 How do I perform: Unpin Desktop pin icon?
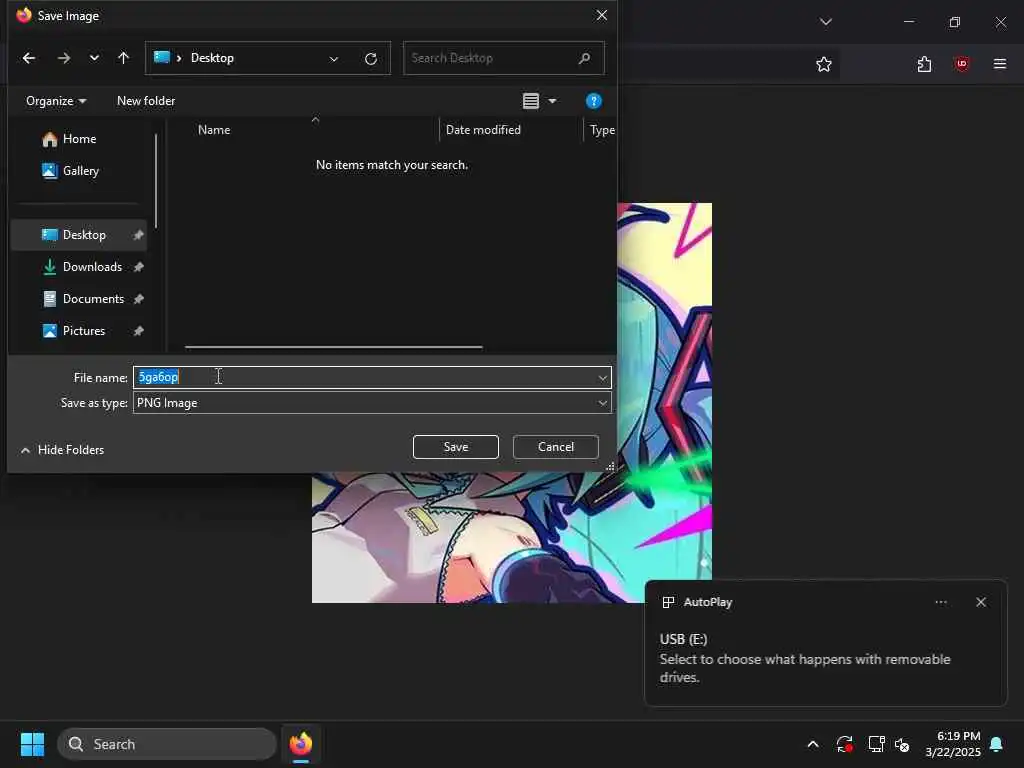point(138,235)
